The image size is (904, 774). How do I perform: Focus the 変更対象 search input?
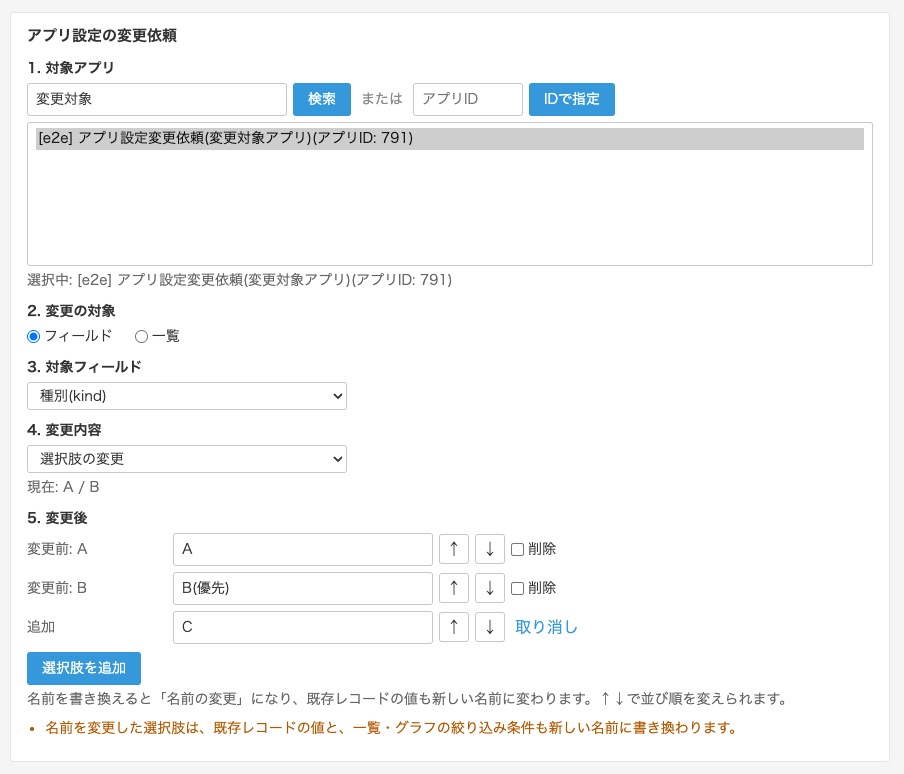click(157, 99)
